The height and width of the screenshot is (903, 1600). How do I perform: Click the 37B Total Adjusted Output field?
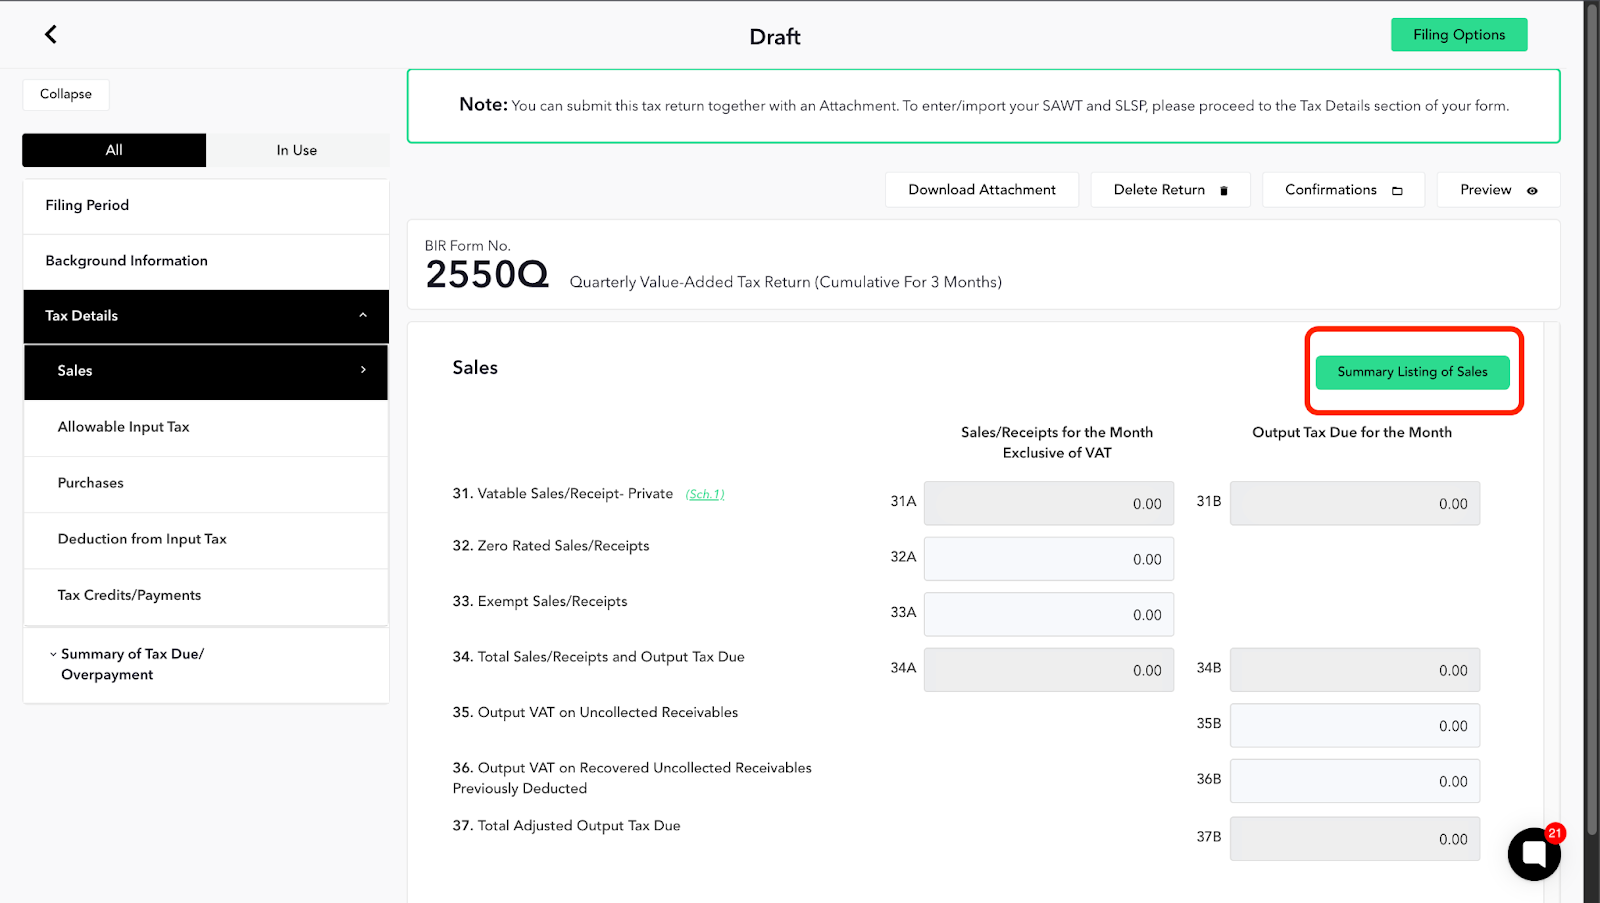coord(1355,839)
